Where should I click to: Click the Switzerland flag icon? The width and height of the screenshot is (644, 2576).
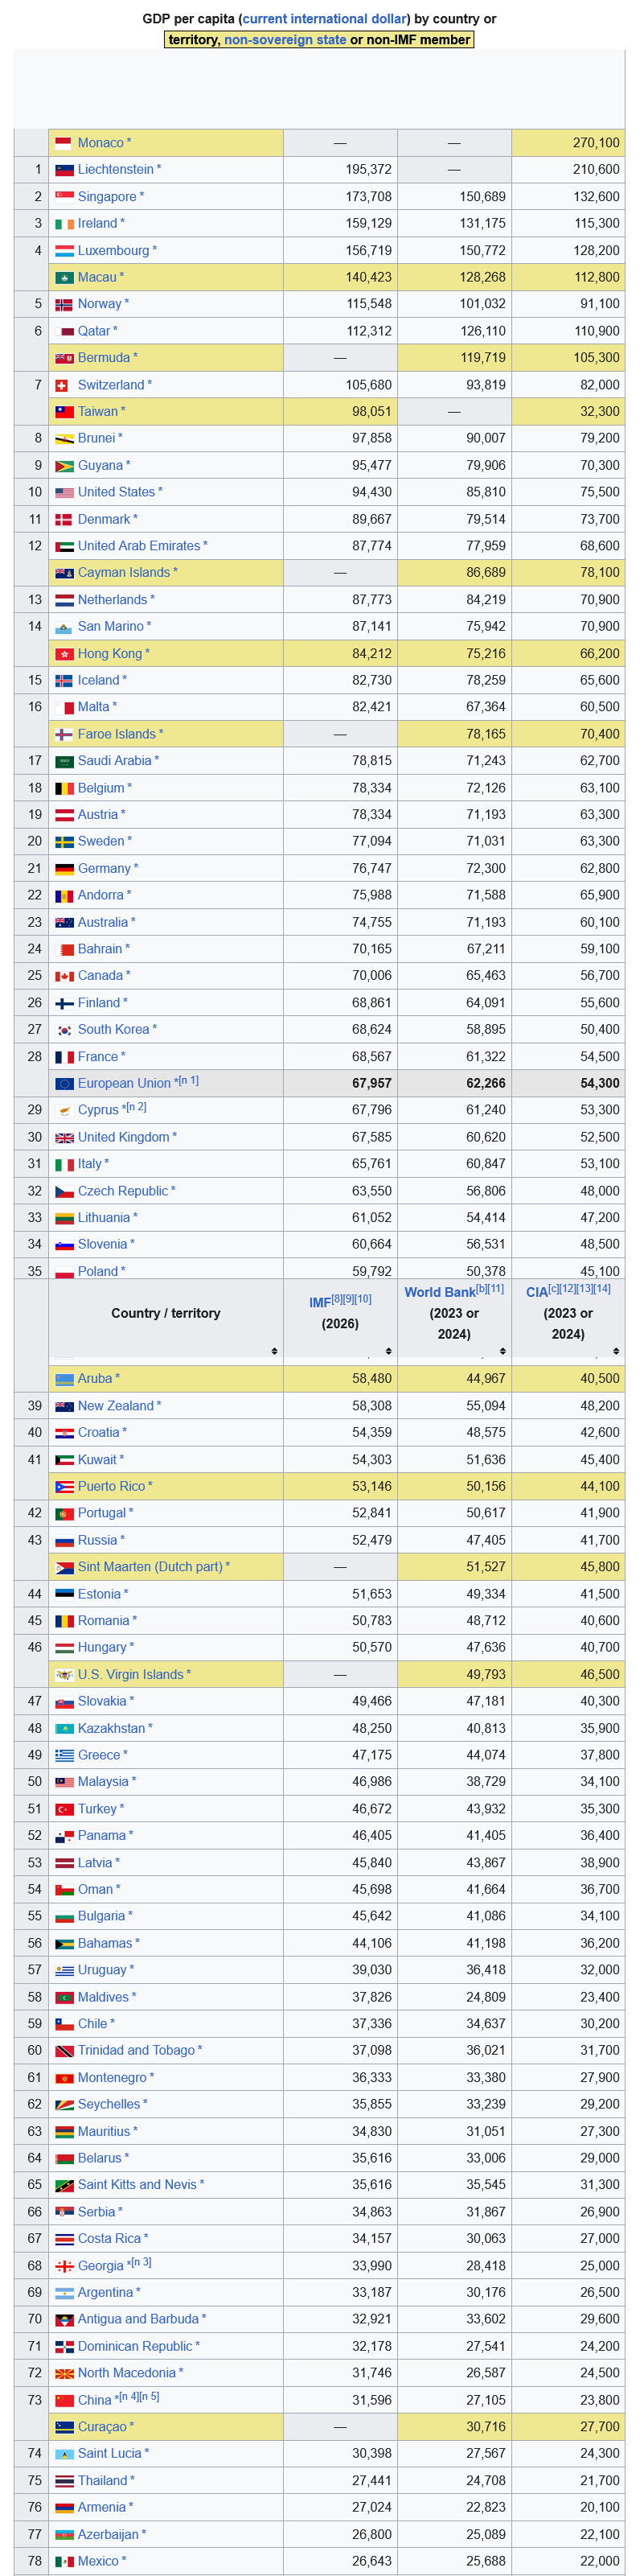point(61,385)
